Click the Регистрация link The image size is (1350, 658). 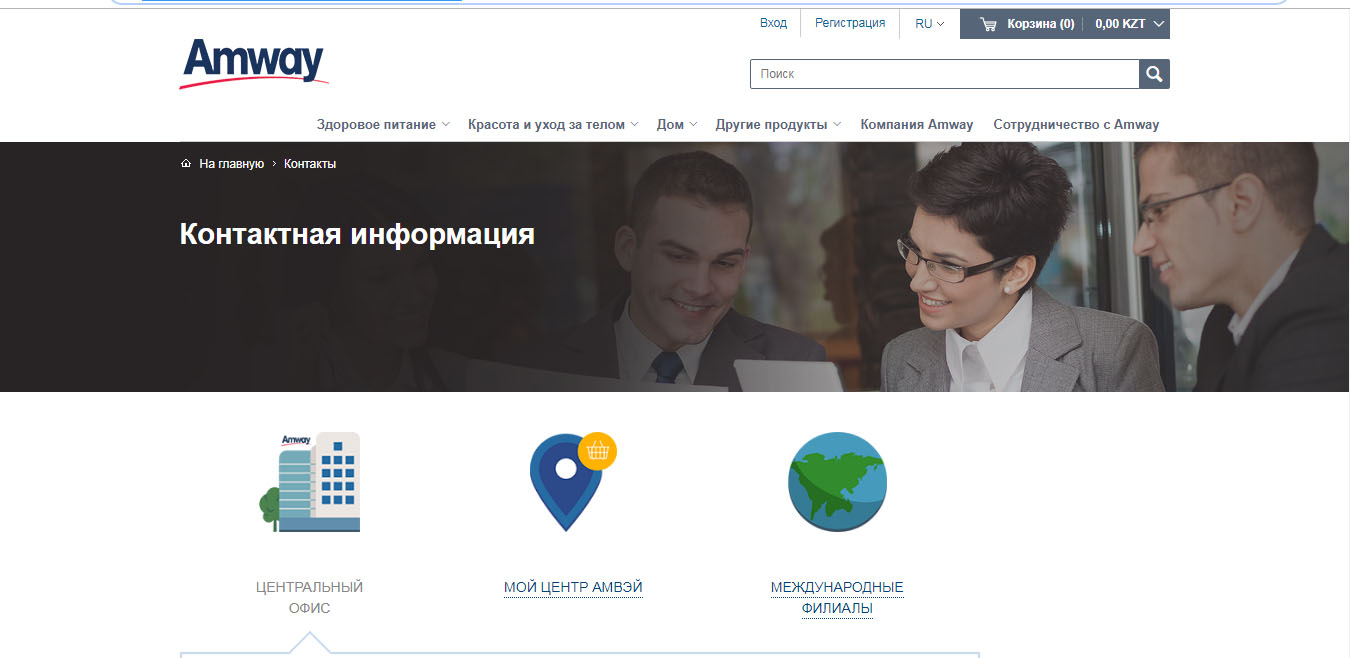pos(850,23)
